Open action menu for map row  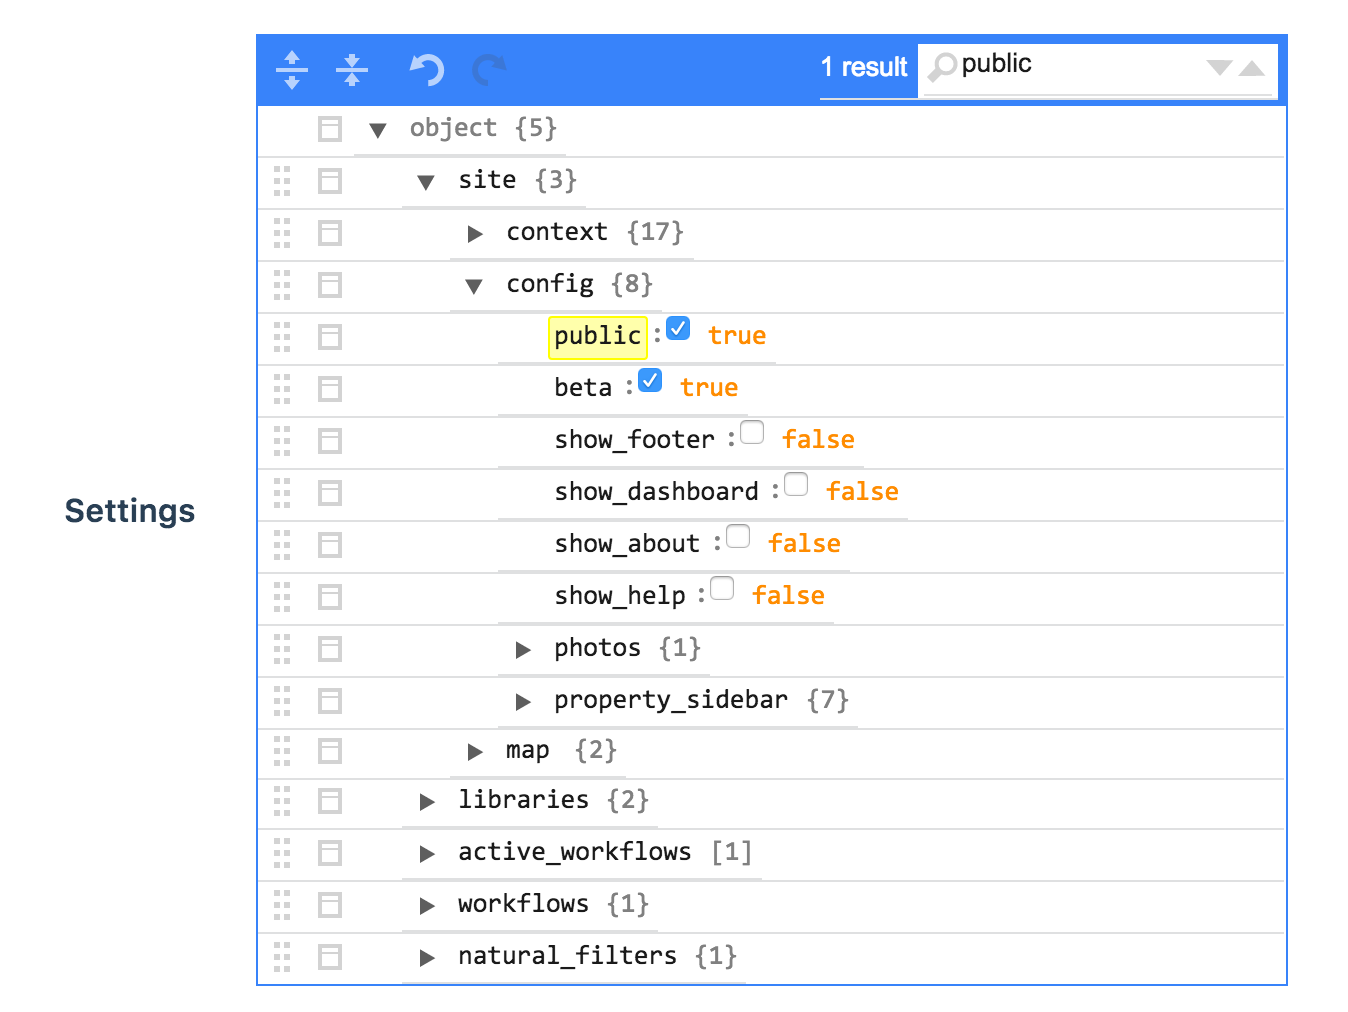tap(330, 751)
